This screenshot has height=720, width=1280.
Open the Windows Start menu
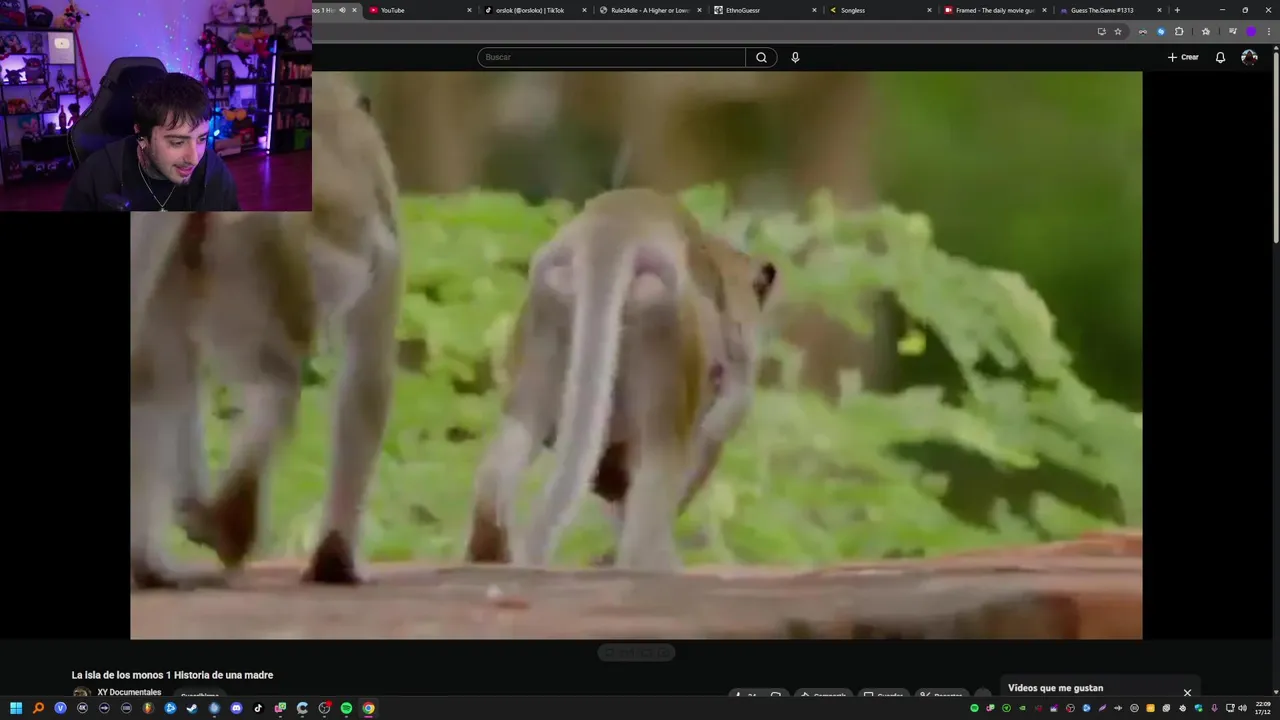[16, 708]
